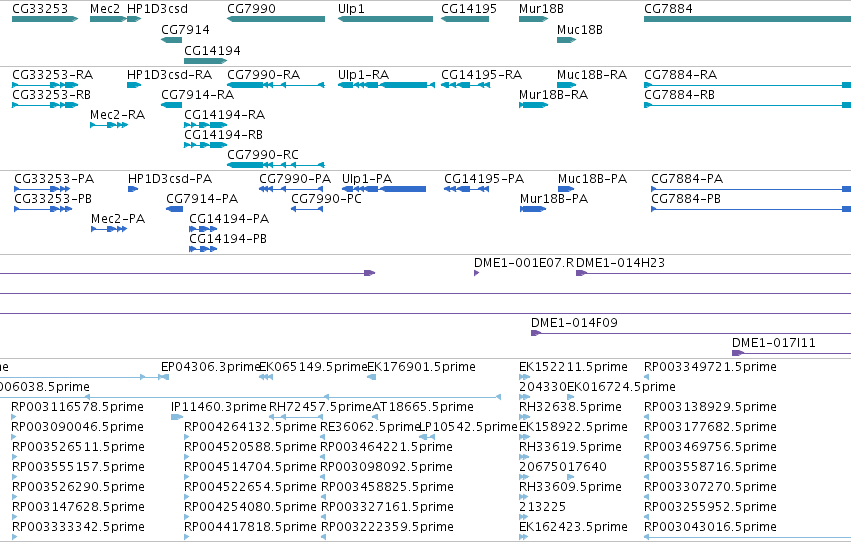Click clone DME1-017I11
851x542 pixels.
pyautogui.click(x=774, y=343)
